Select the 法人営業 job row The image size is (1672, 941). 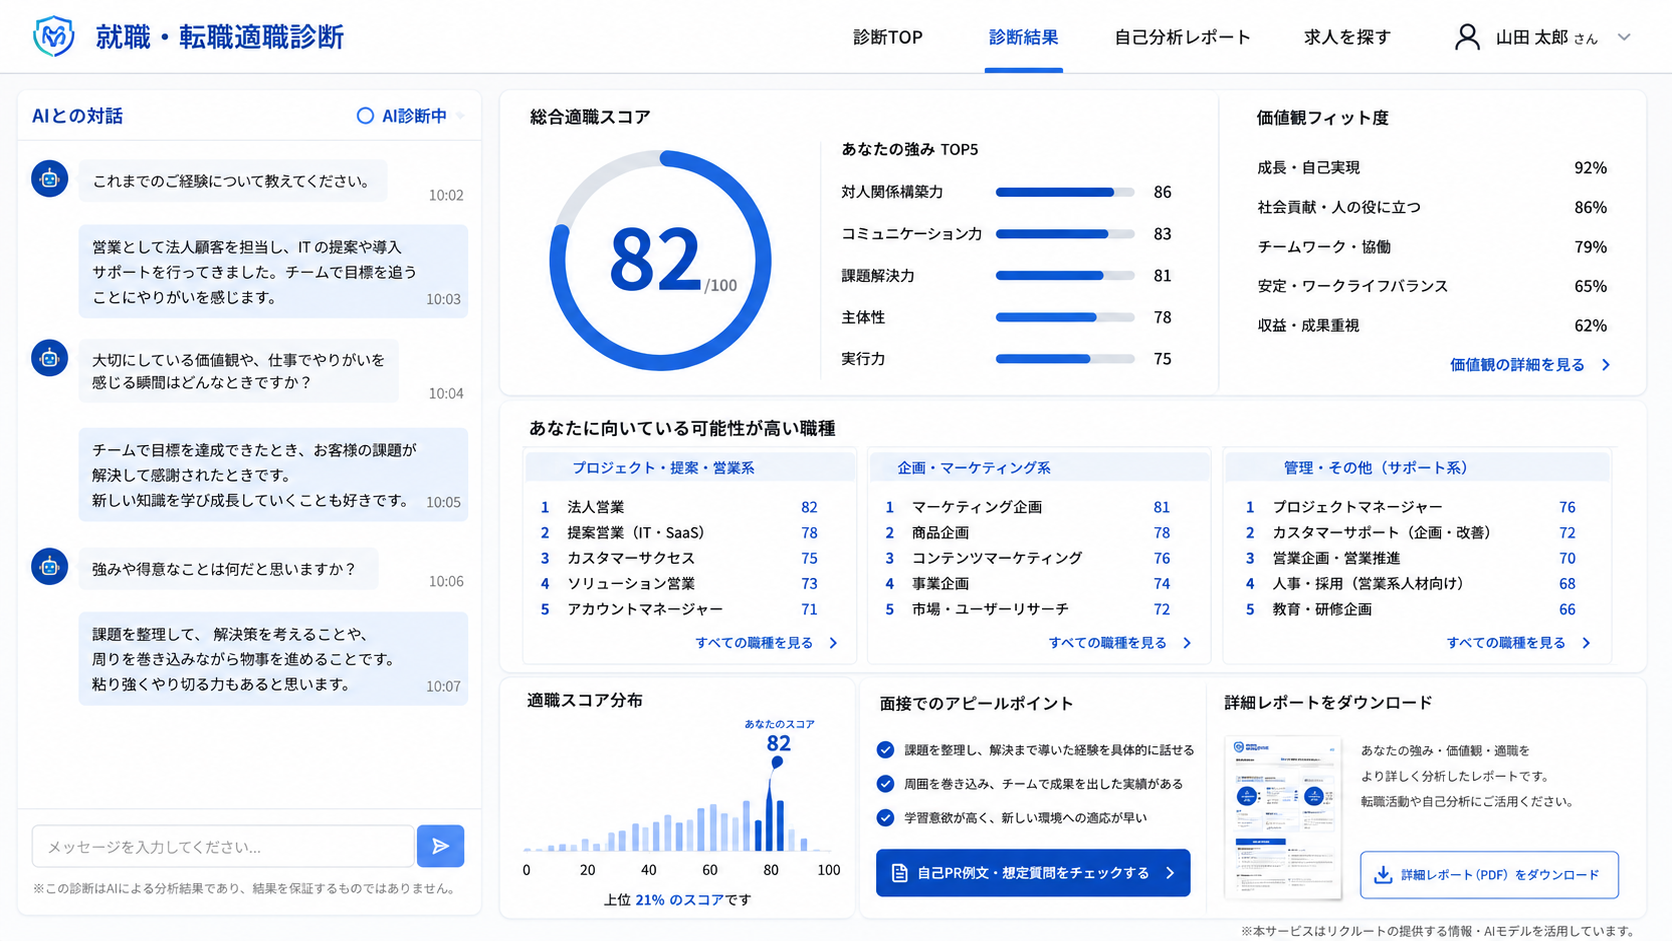pyautogui.click(x=680, y=507)
